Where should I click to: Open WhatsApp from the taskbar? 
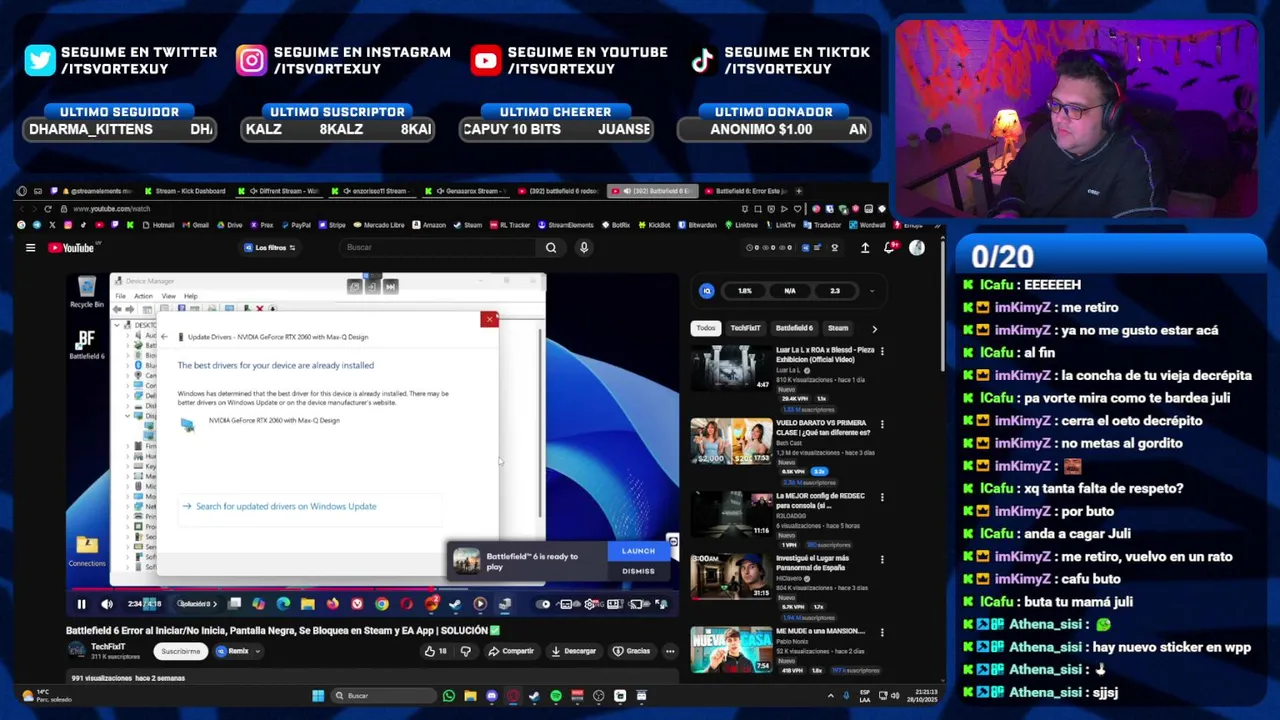pos(449,696)
